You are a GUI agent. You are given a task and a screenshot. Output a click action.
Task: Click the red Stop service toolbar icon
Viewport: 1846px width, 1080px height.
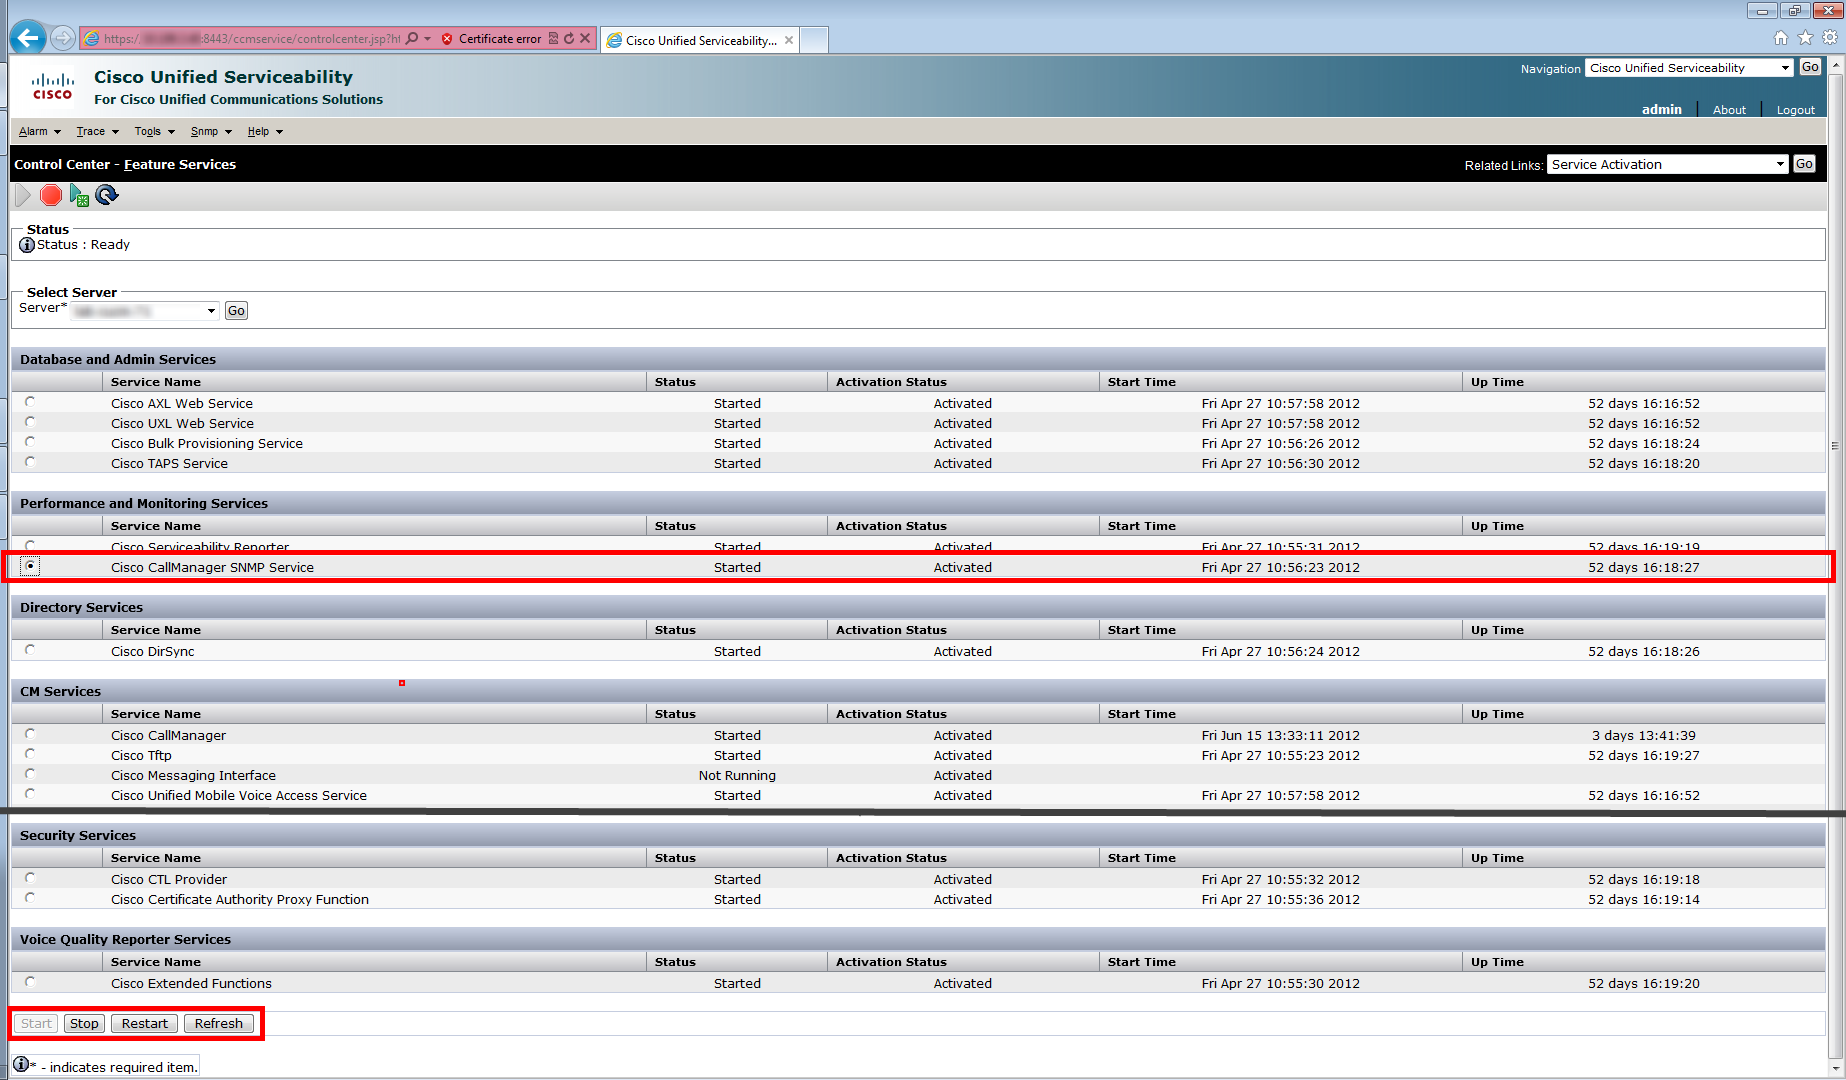(x=51, y=195)
